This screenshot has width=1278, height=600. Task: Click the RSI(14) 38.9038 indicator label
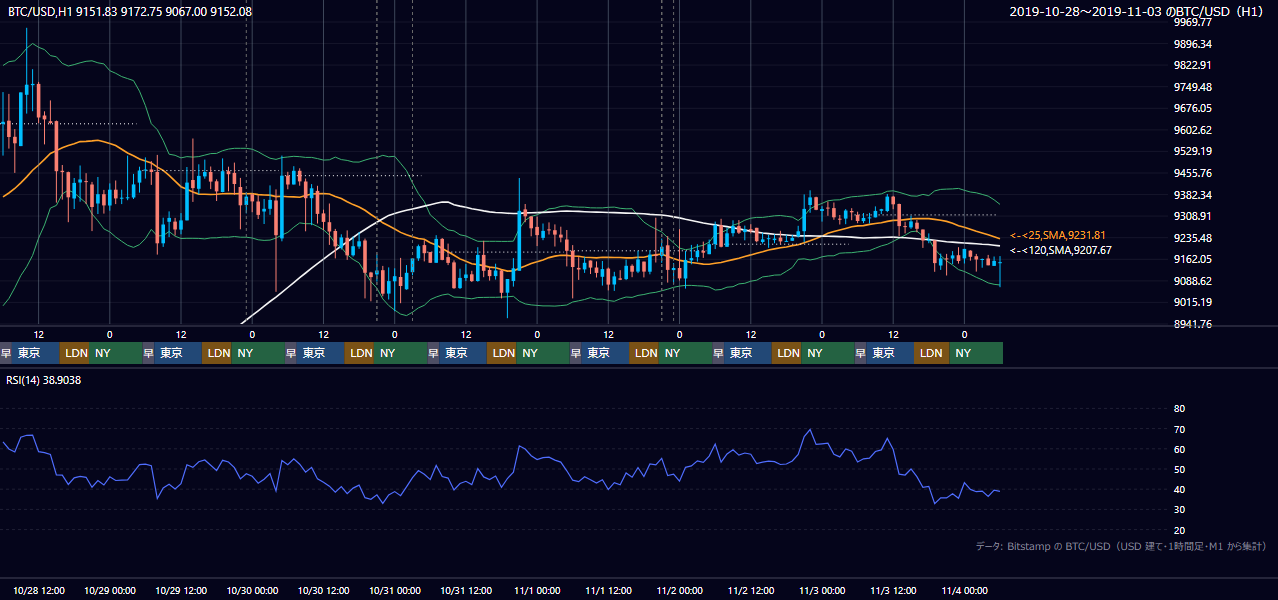(x=44, y=380)
